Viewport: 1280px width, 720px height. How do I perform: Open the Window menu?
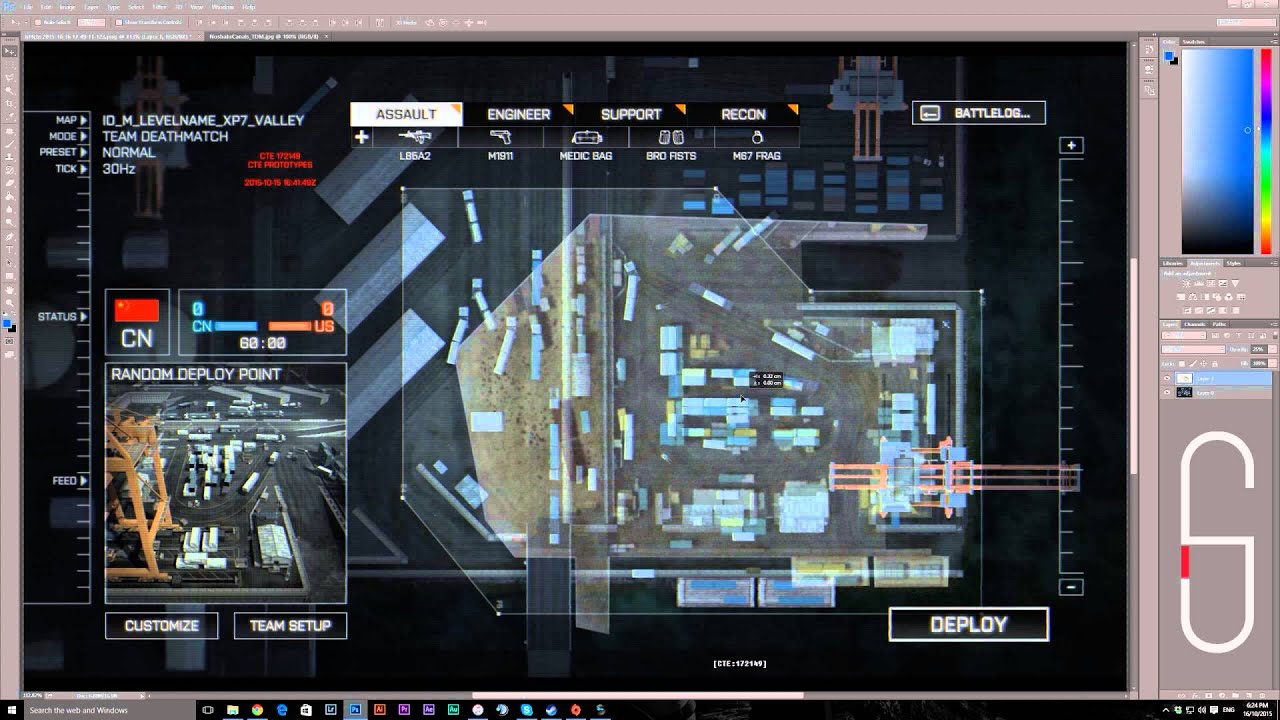pos(222,7)
